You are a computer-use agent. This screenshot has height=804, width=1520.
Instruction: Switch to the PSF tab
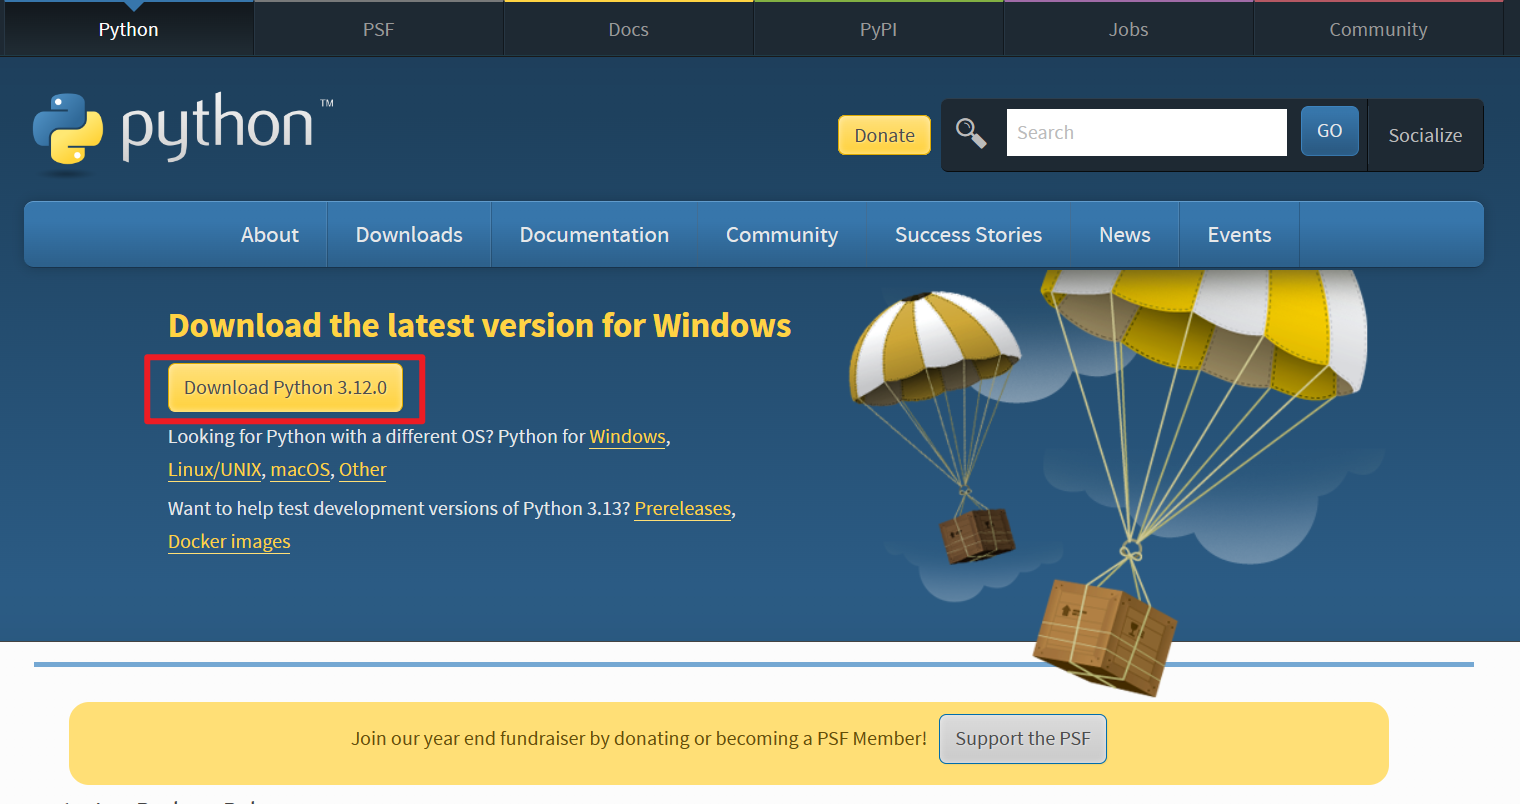click(x=378, y=29)
